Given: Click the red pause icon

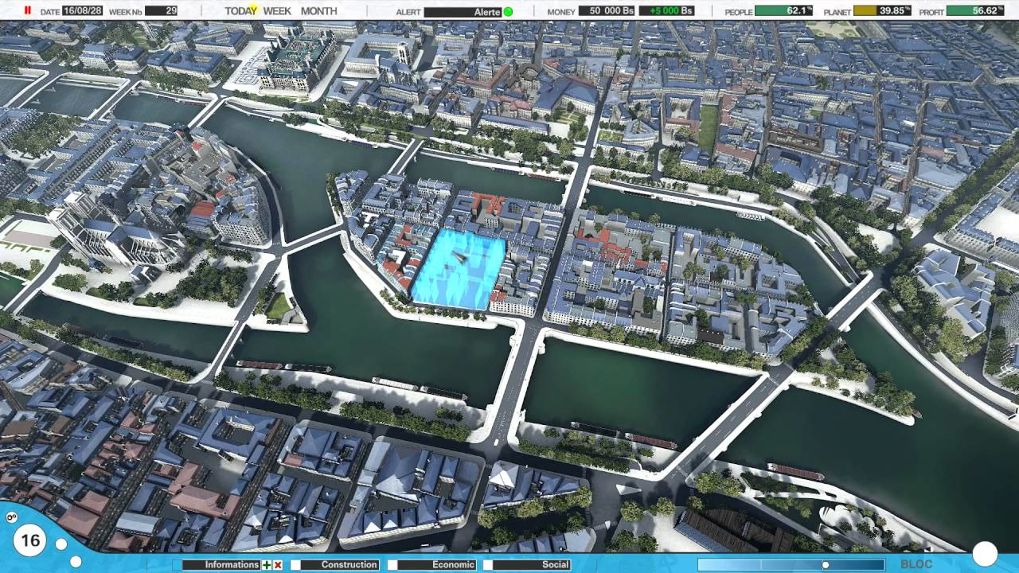Looking at the screenshot, I should click(x=27, y=10).
